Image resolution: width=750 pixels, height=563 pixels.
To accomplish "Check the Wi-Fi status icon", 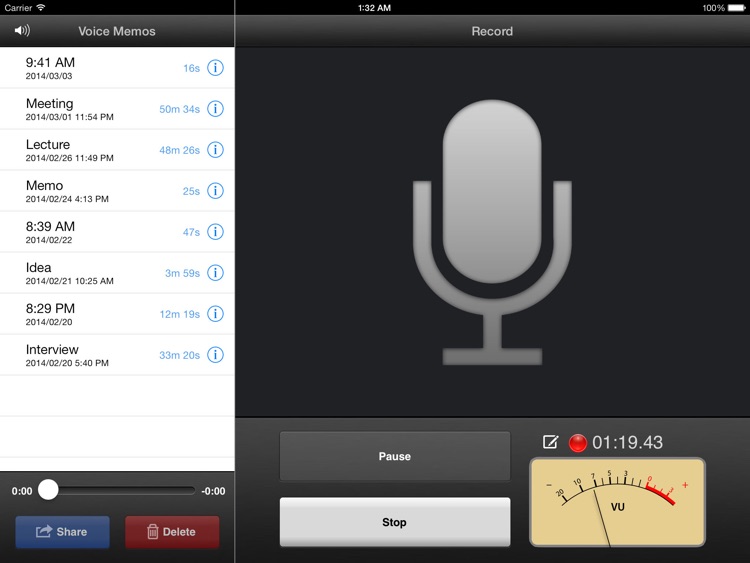I will tap(41, 7).
